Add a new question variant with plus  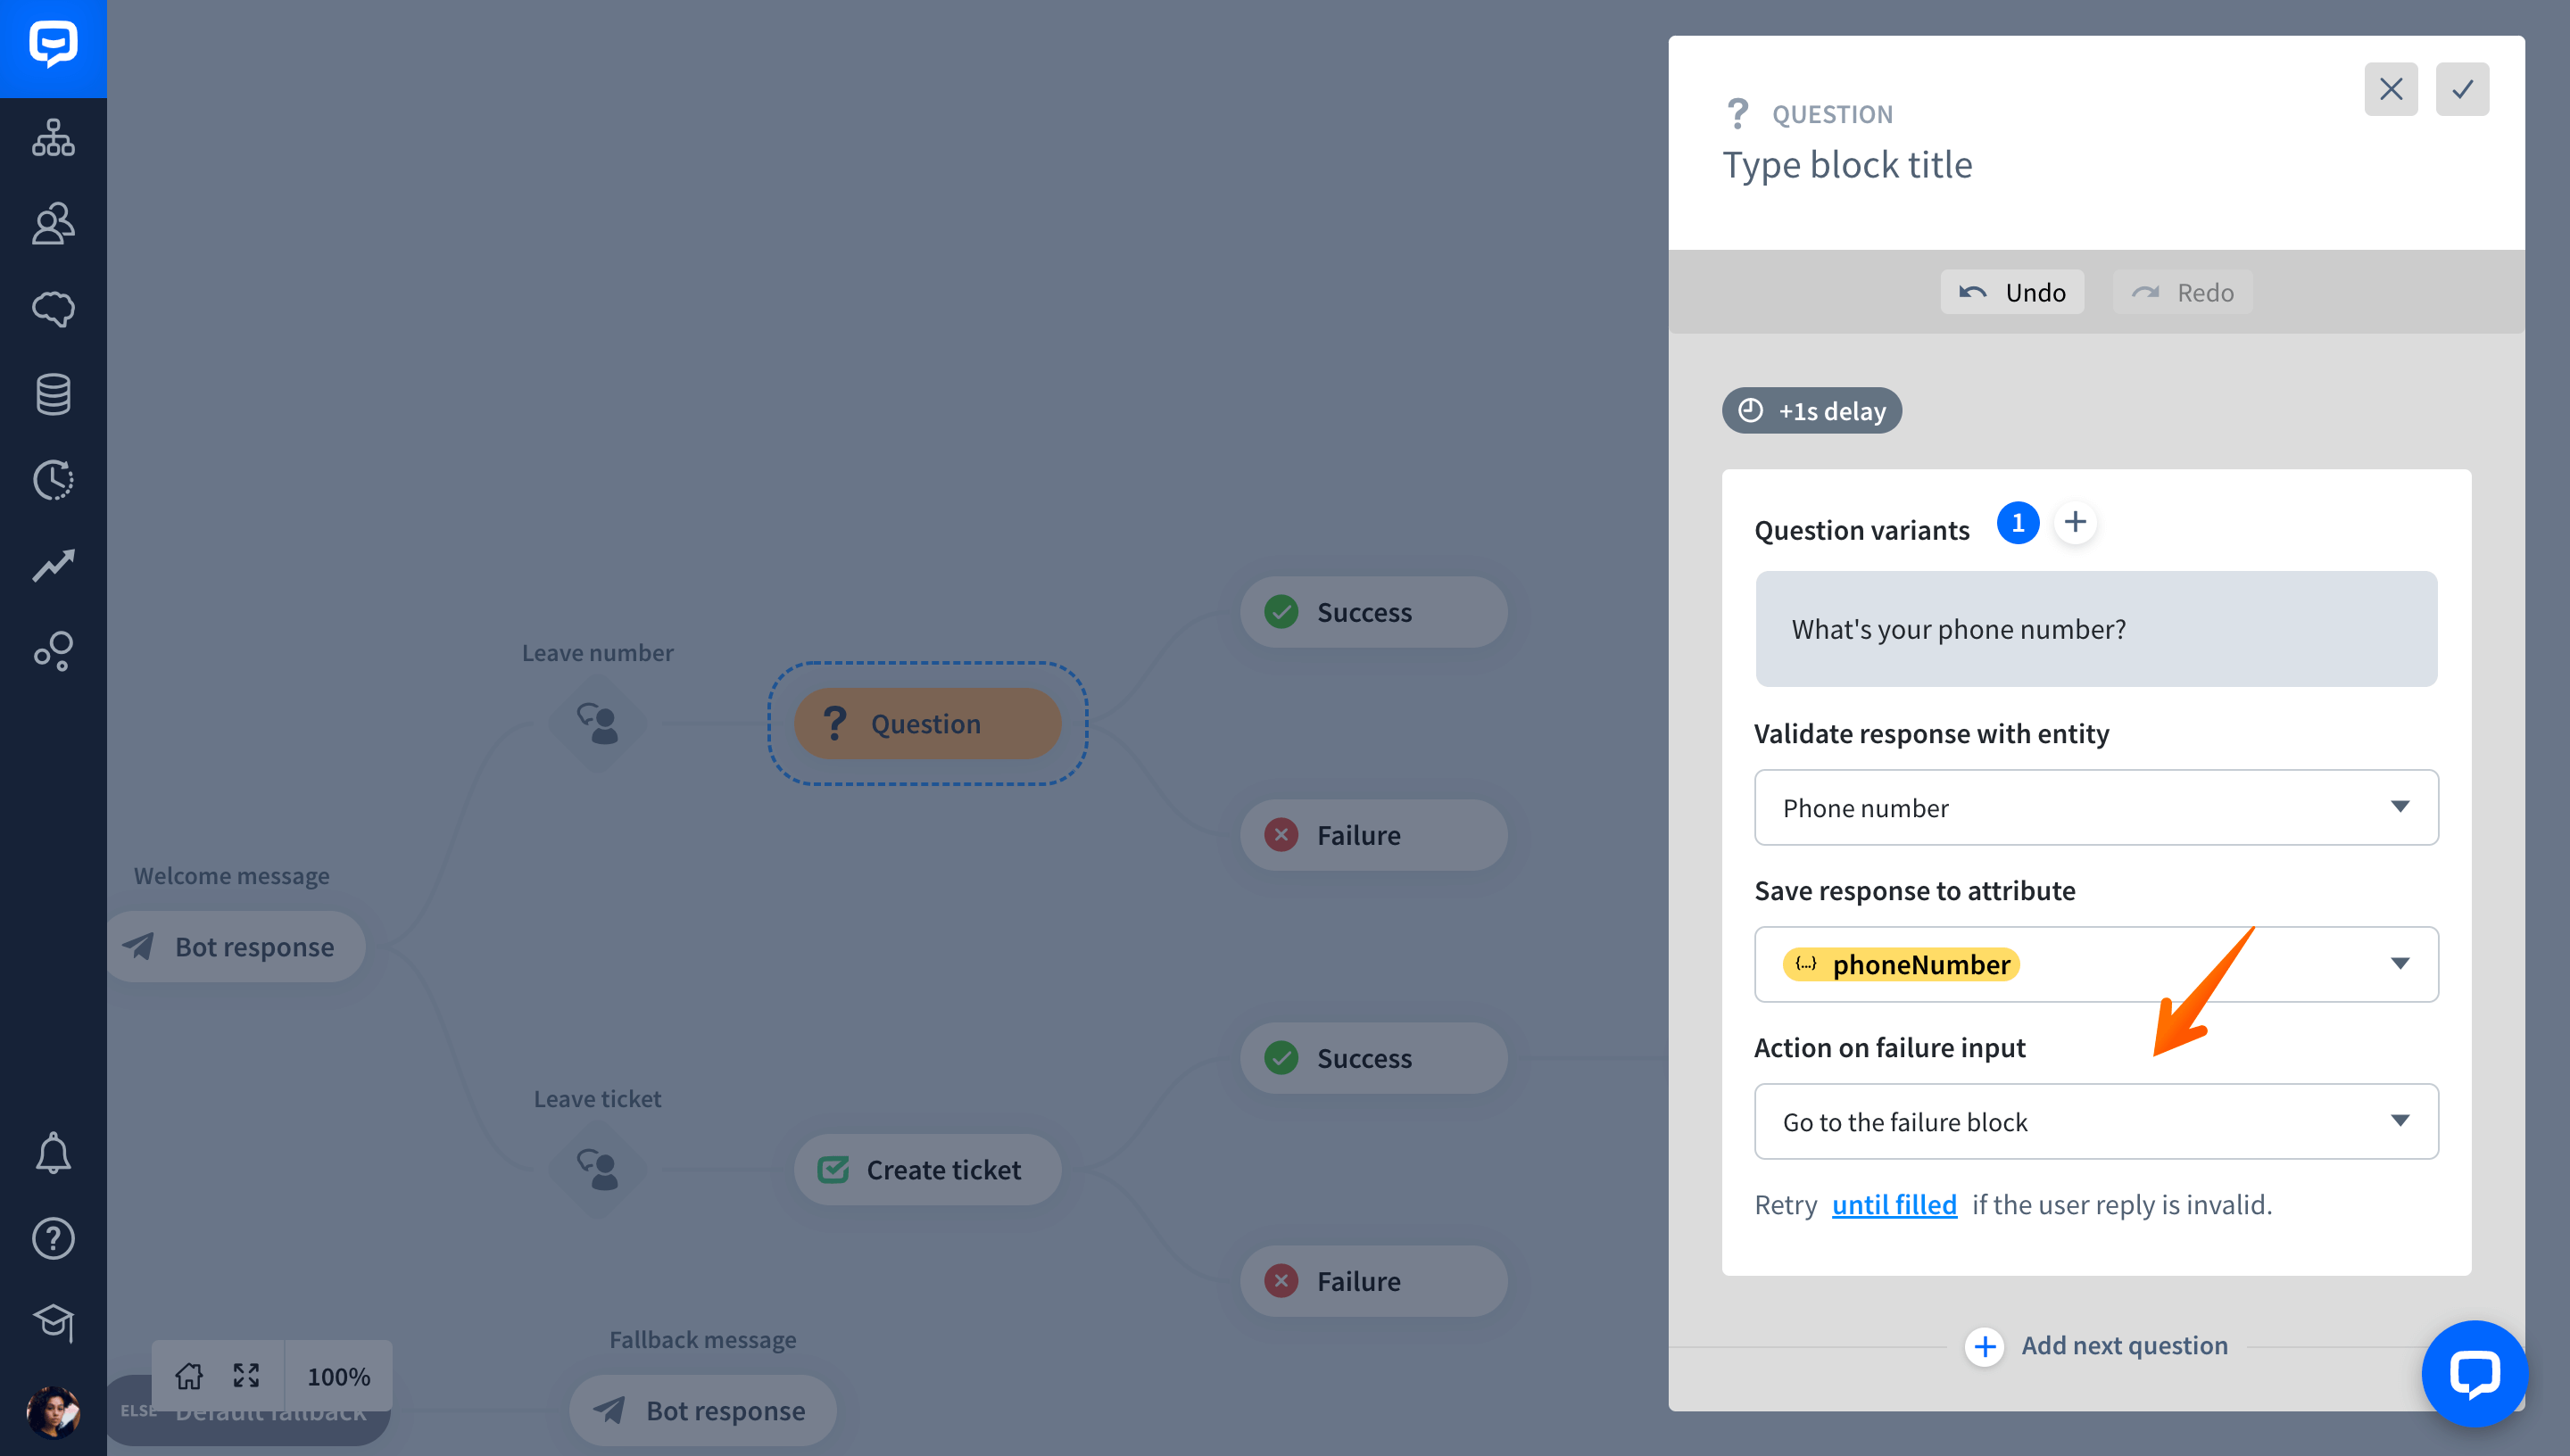tap(2075, 522)
